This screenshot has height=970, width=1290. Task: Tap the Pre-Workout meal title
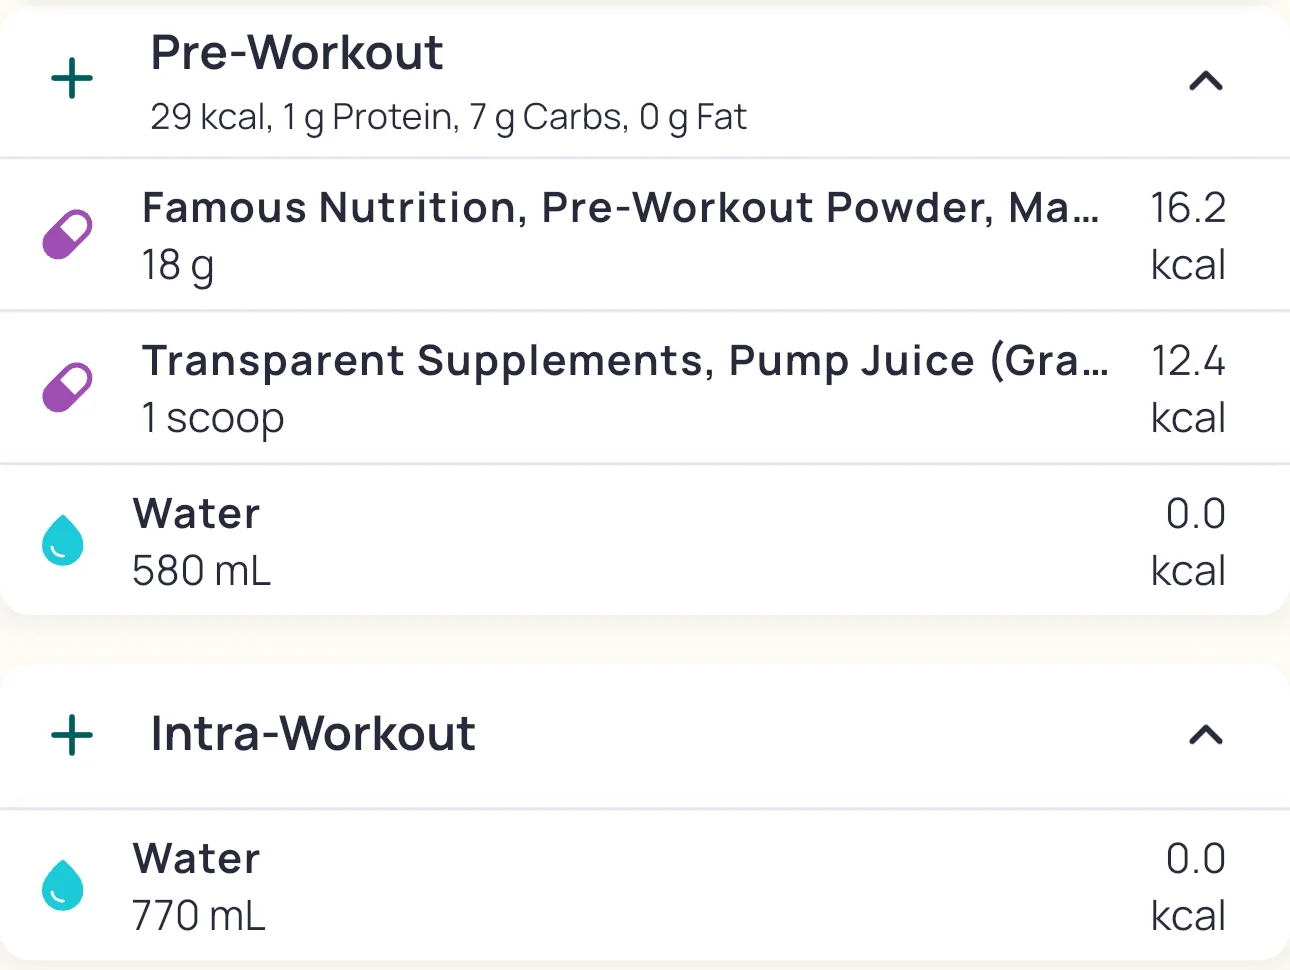point(297,53)
